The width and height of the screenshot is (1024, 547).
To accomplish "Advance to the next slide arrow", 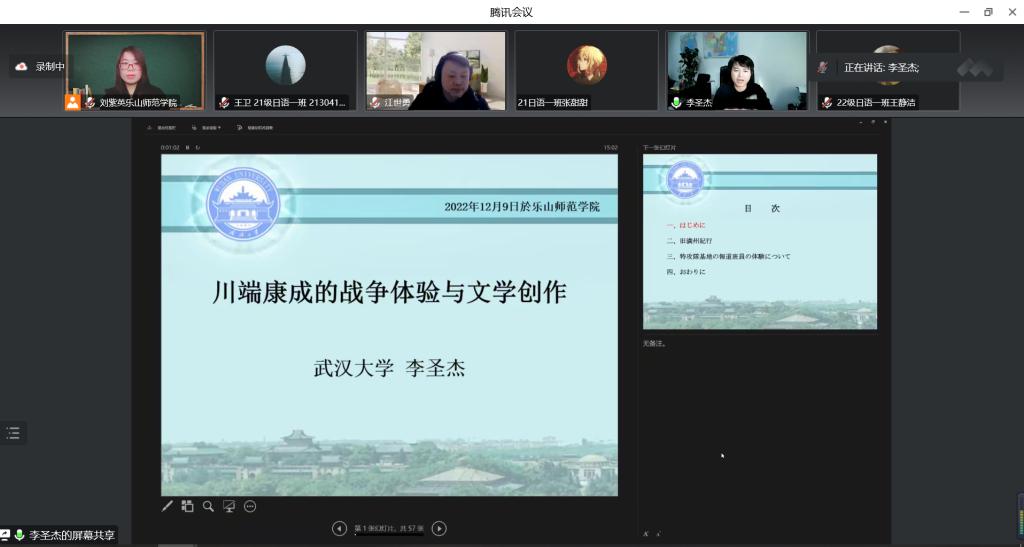I will click(x=439, y=528).
